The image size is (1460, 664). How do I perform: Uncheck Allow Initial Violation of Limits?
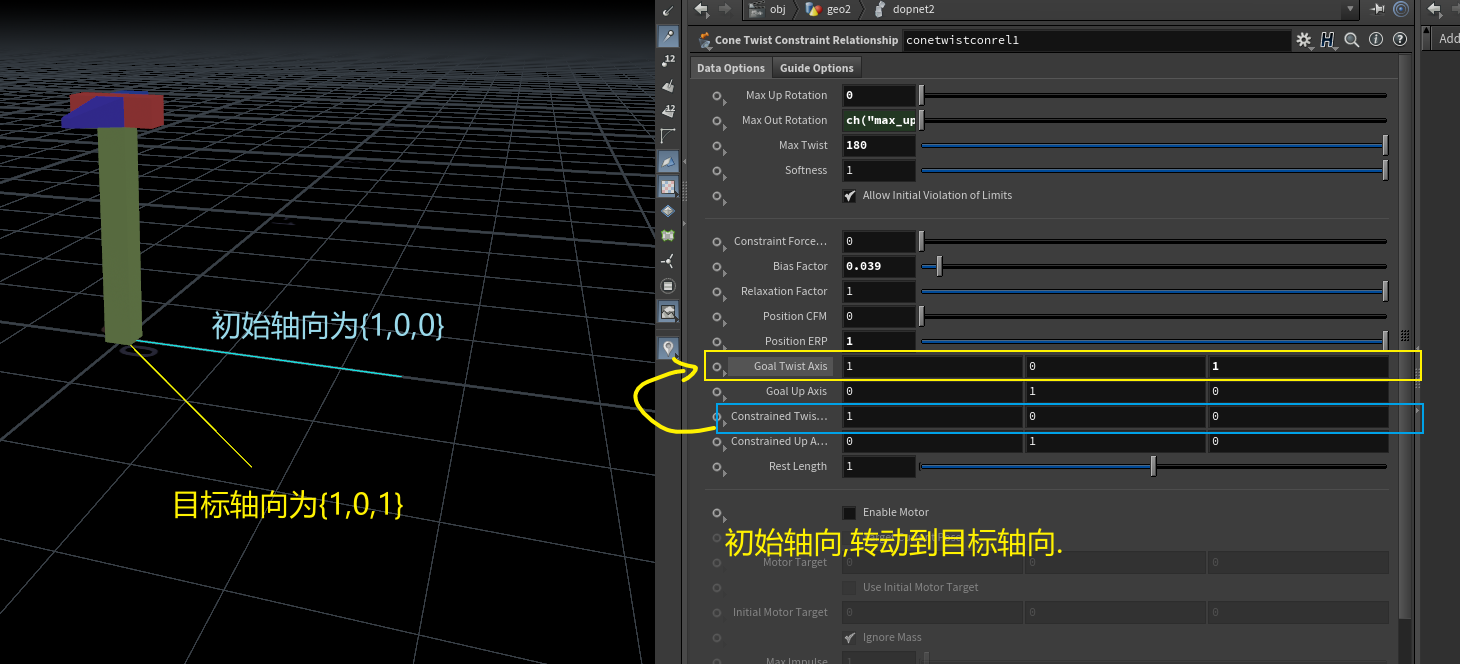851,196
